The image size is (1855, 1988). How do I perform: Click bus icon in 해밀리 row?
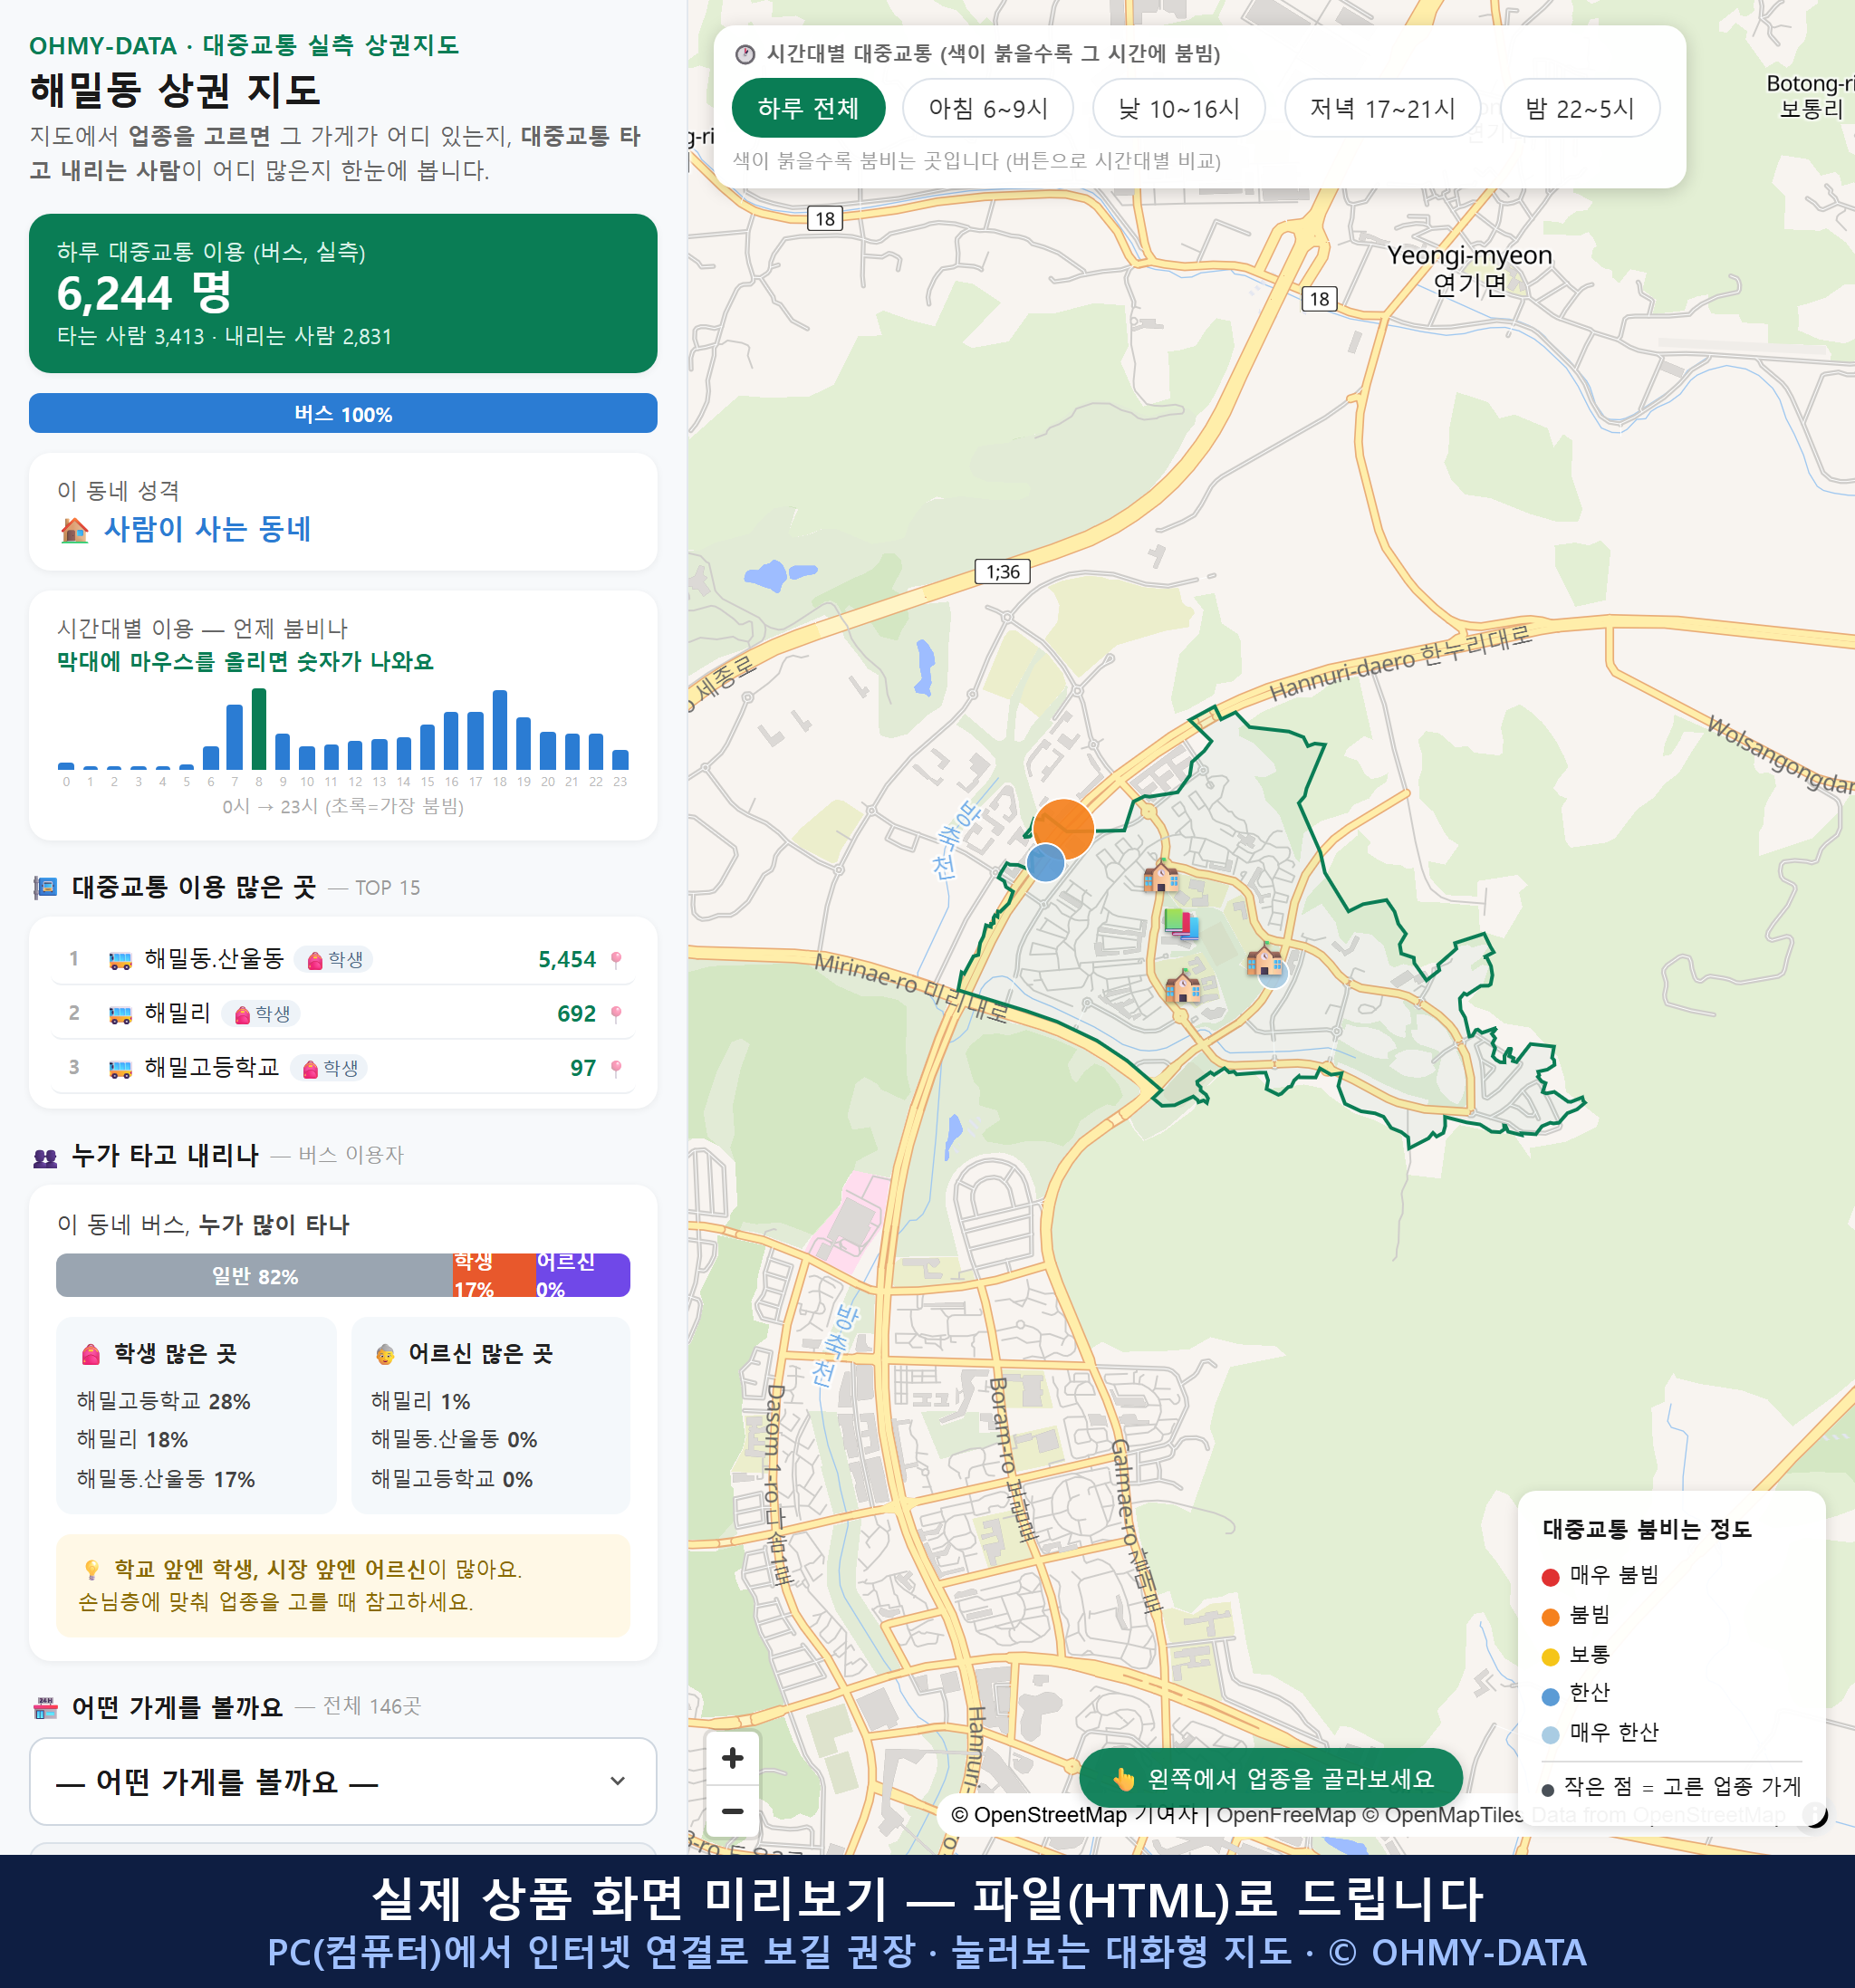(x=120, y=1015)
